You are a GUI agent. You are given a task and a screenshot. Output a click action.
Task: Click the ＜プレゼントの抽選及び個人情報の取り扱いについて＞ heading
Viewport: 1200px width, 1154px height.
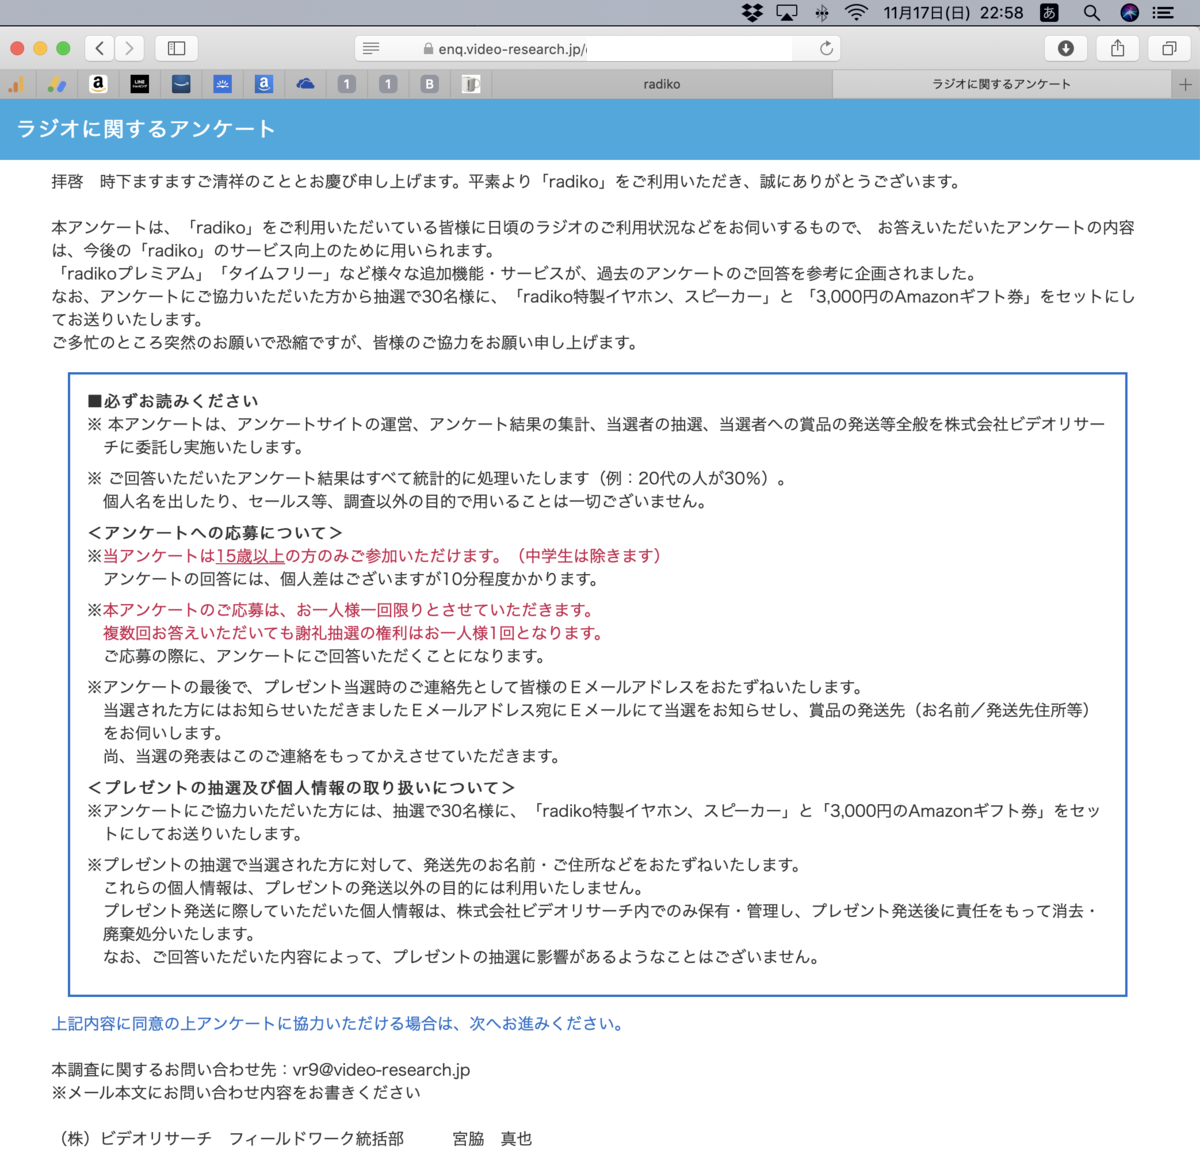pyautogui.click(x=302, y=787)
